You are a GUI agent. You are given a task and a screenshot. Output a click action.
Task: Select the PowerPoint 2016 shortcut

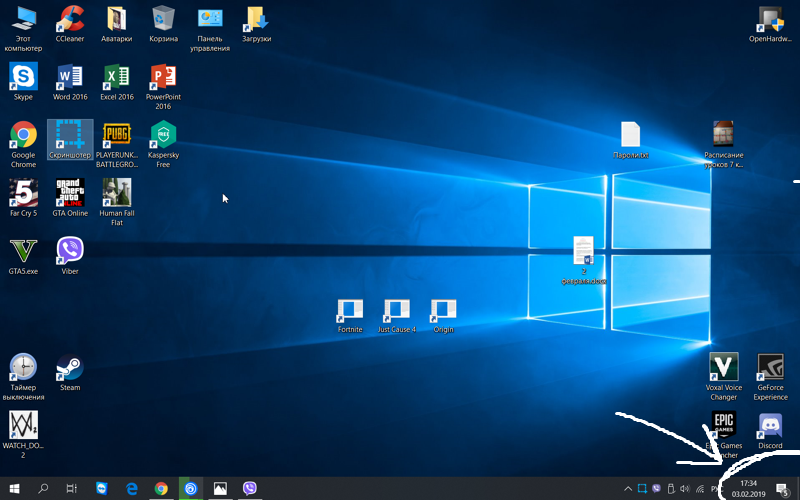(163, 87)
